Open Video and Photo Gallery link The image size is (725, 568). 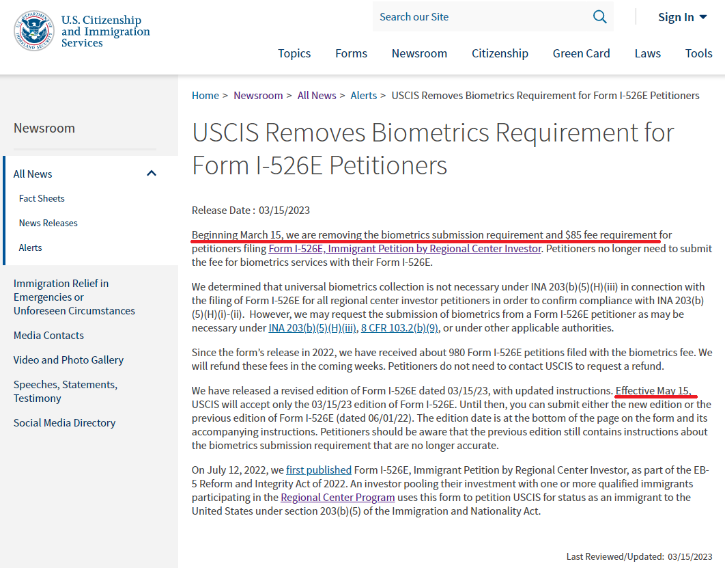pyautogui.click(x=68, y=360)
